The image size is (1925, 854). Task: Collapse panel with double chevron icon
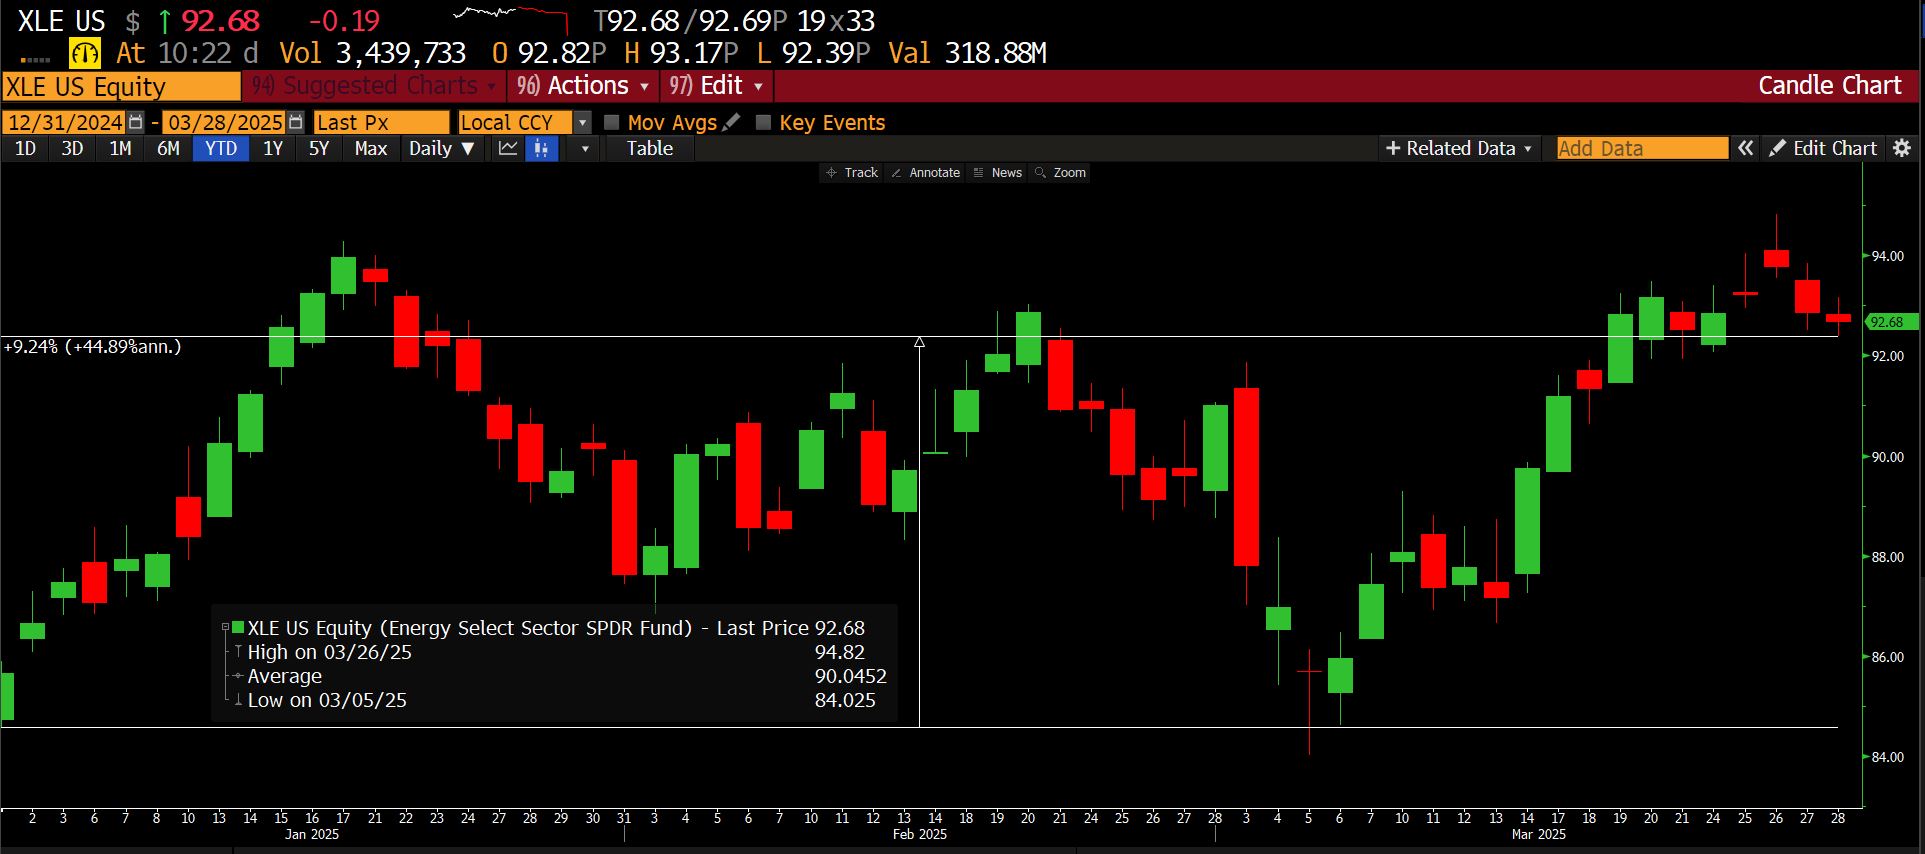coord(1746,148)
